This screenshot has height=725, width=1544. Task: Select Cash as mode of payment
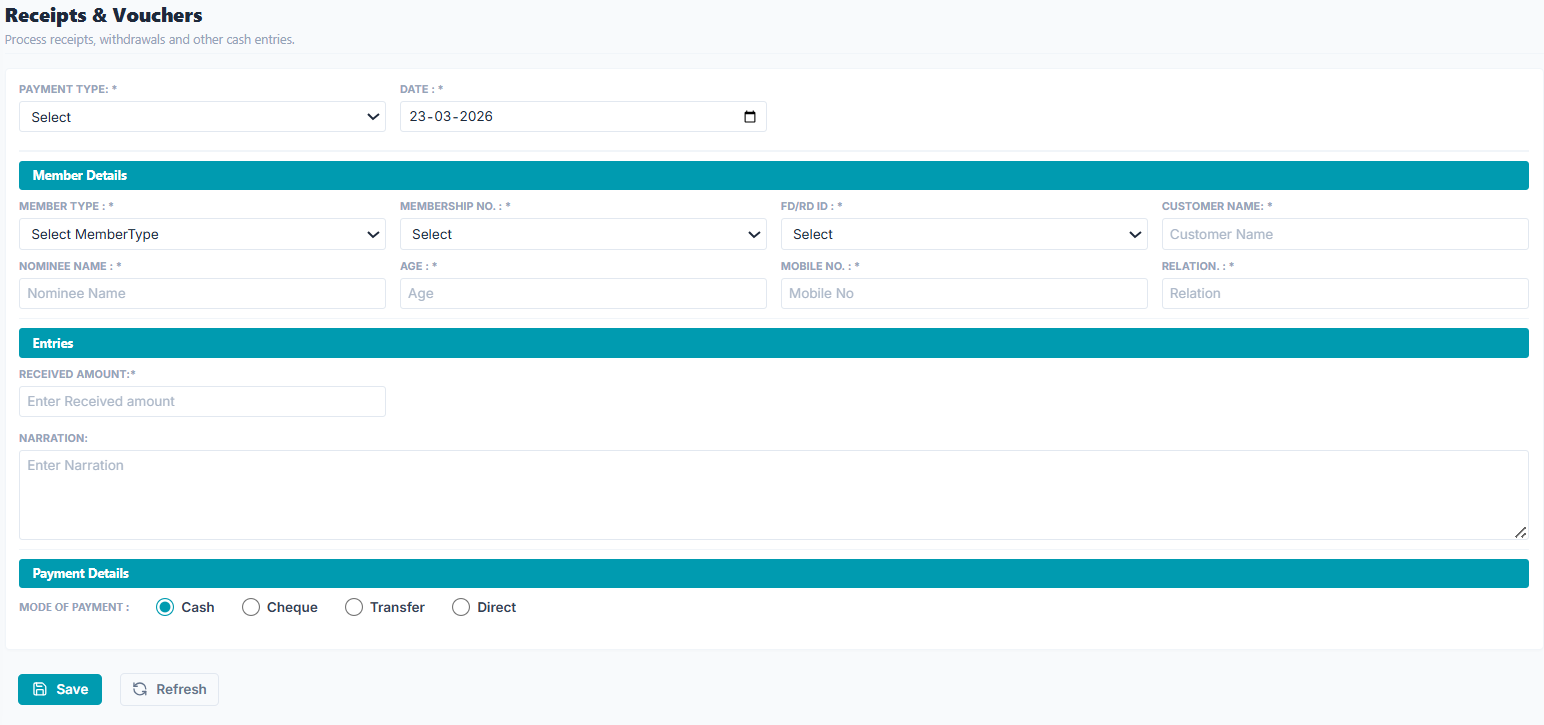(165, 607)
